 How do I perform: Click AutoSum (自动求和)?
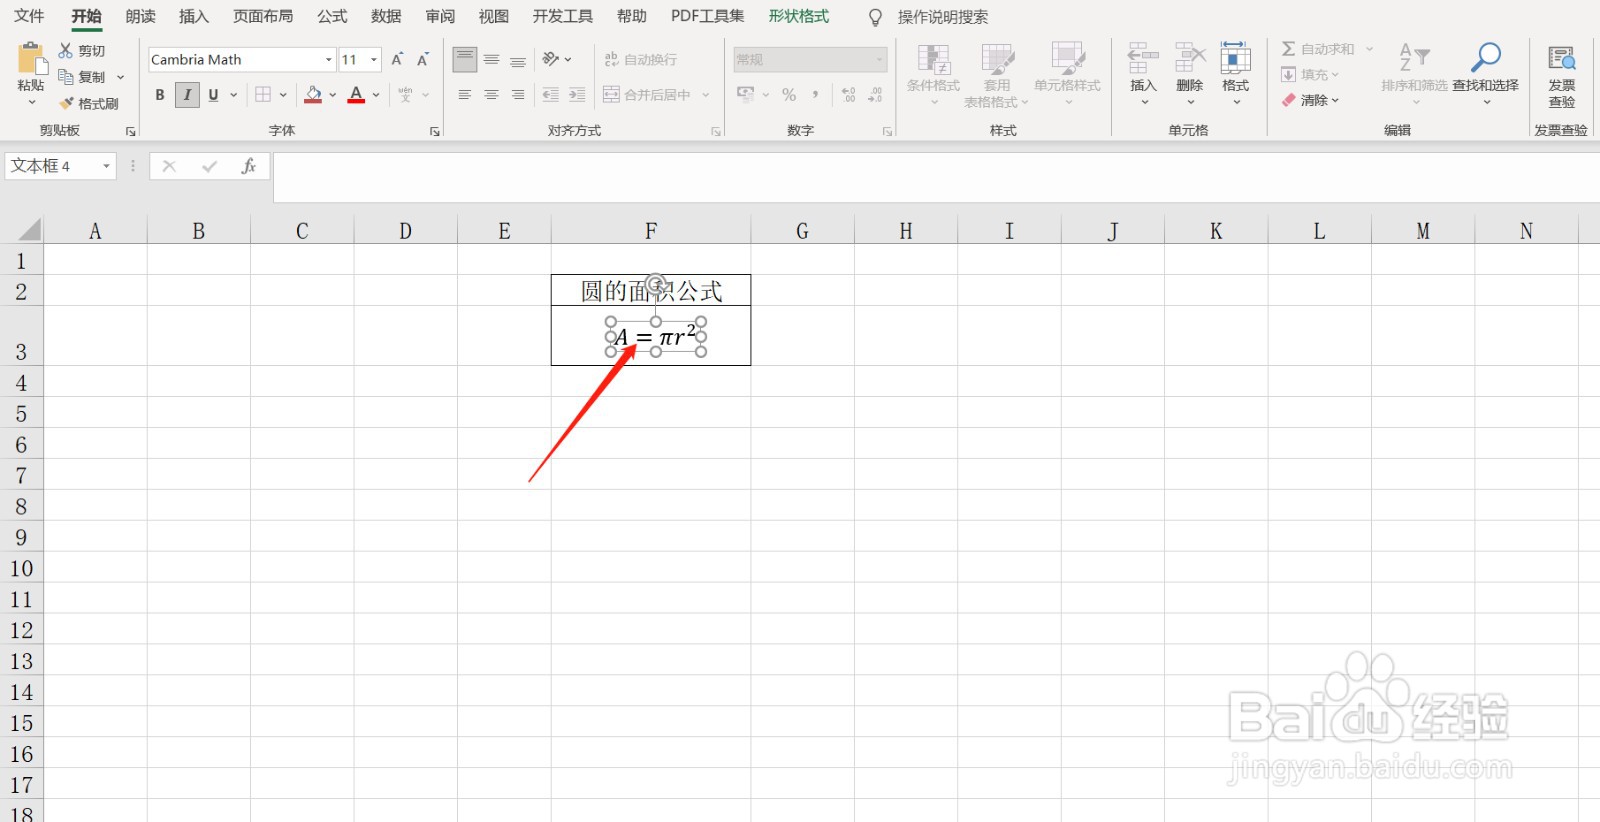pyautogui.click(x=1318, y=49)
